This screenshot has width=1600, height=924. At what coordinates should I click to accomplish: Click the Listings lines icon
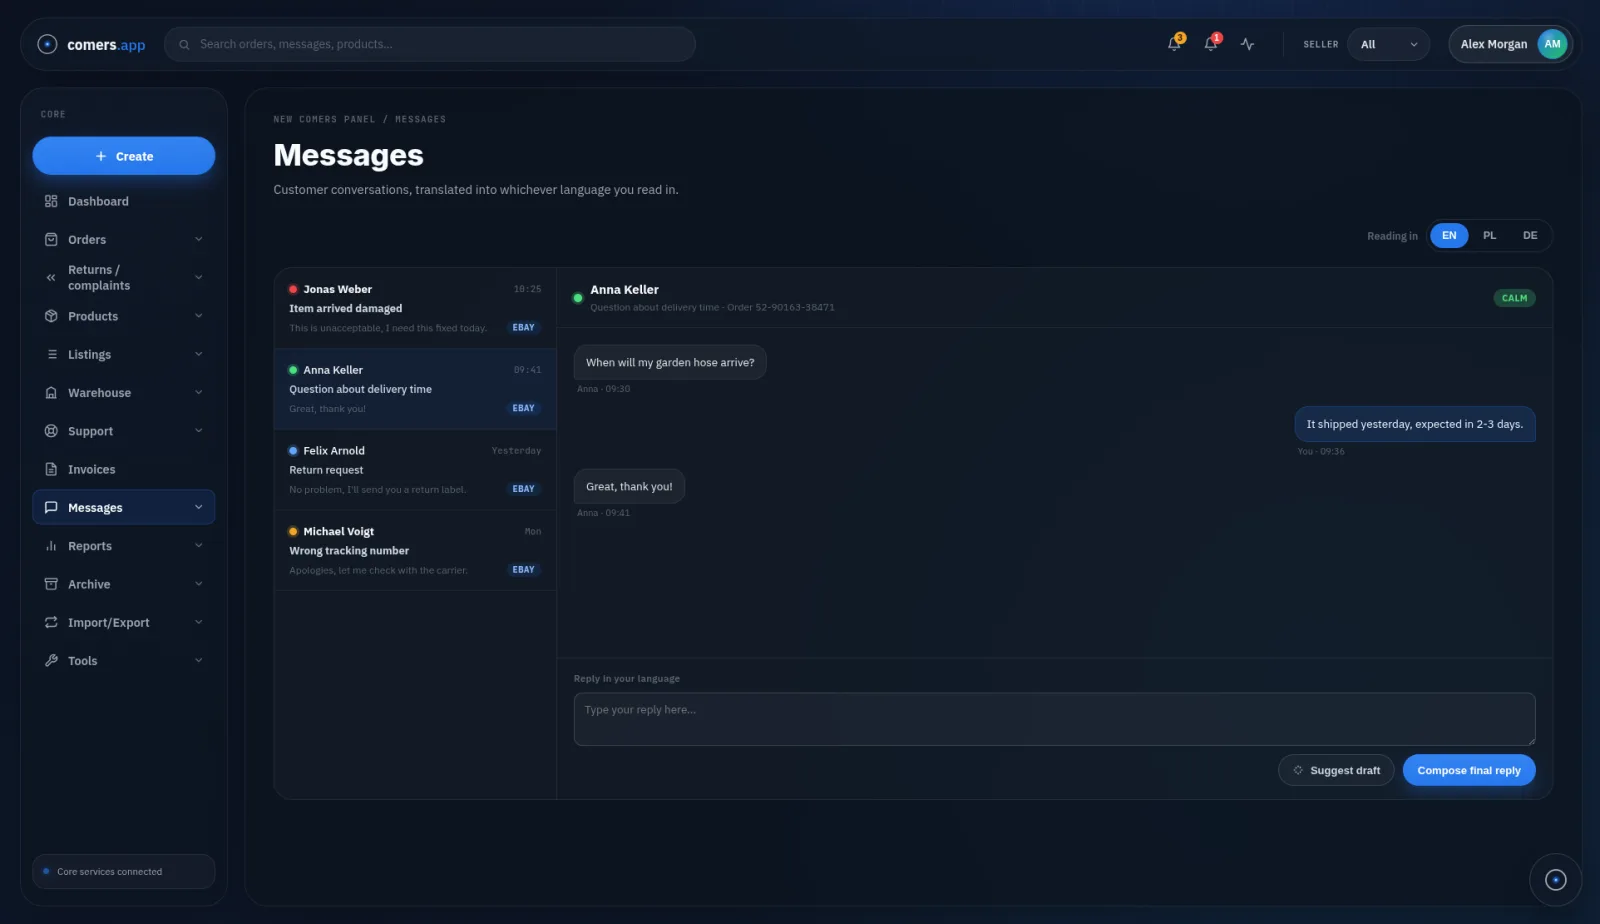[x=52, y=354]
